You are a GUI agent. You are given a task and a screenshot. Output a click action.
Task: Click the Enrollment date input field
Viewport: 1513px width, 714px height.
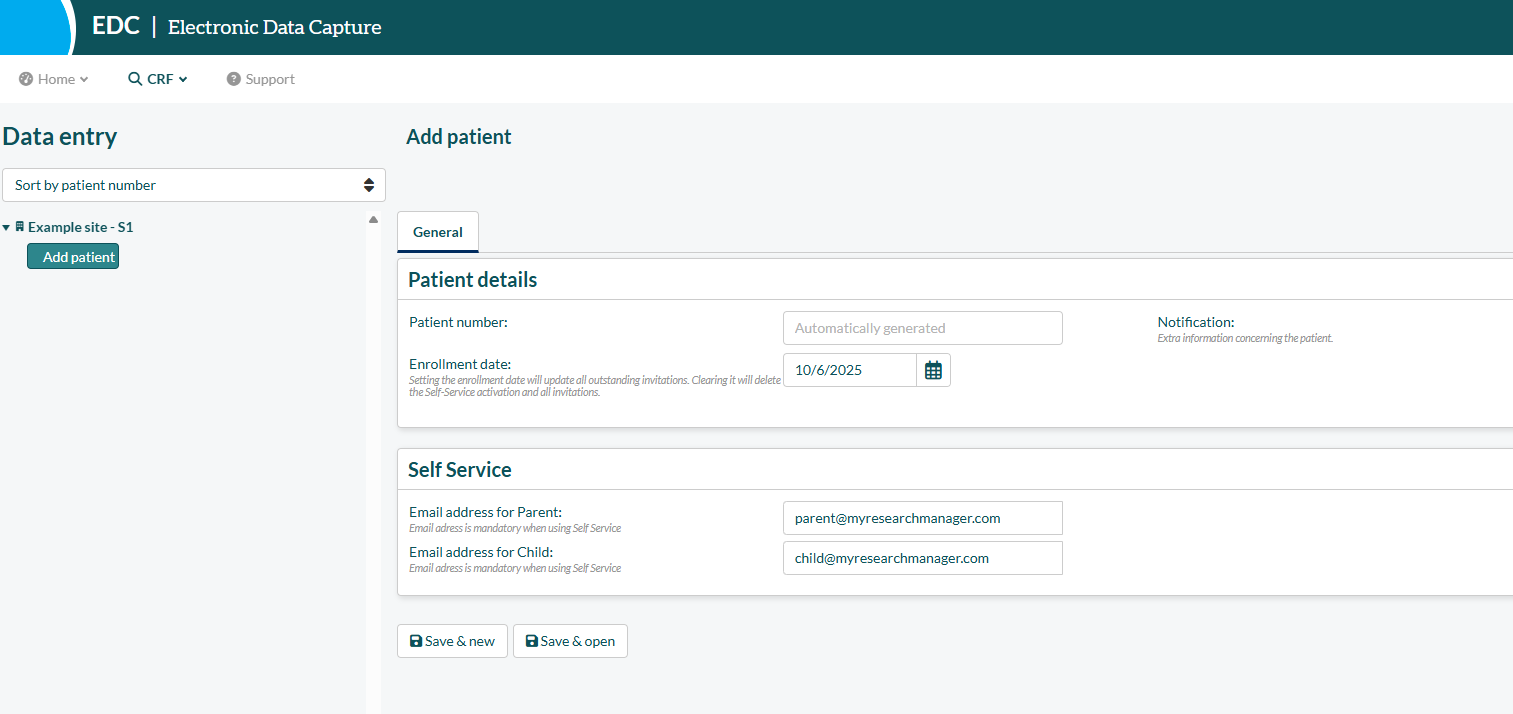point(850,370)
